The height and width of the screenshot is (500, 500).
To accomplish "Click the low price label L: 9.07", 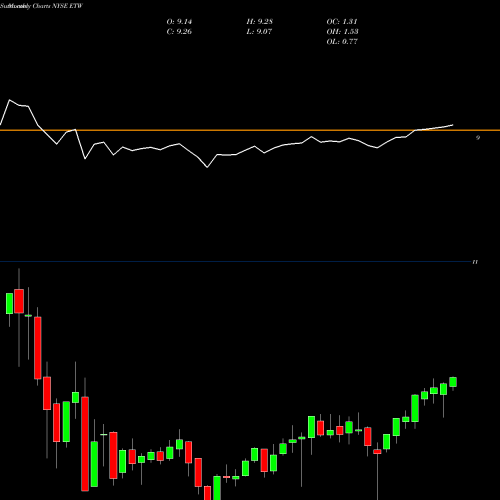I will [x=259, y=32].
